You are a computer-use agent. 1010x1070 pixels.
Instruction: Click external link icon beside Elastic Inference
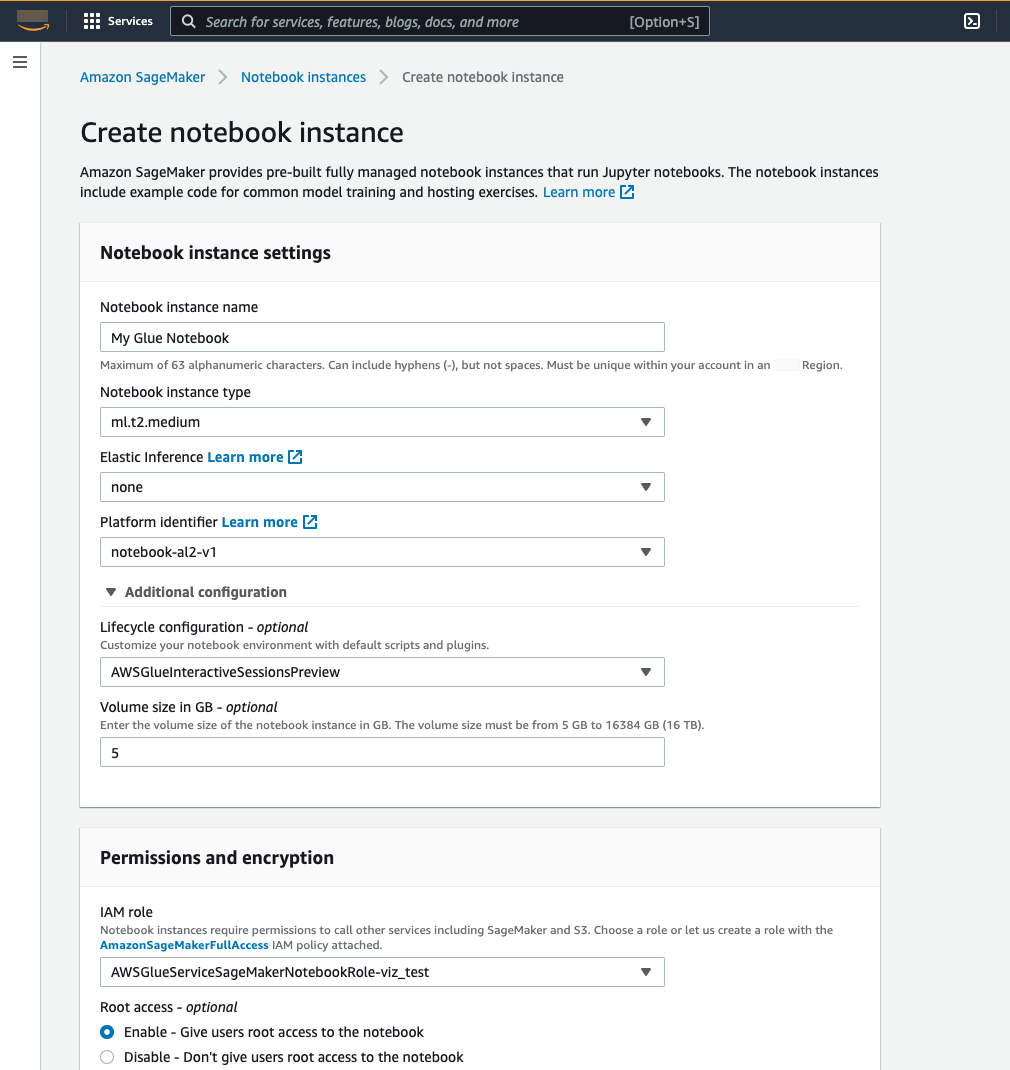tap(295, 457)
